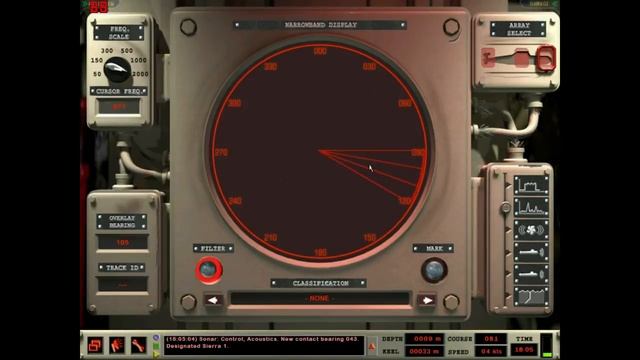Click the Track ID readout field
Screen dimensions: 640x360
122,284
